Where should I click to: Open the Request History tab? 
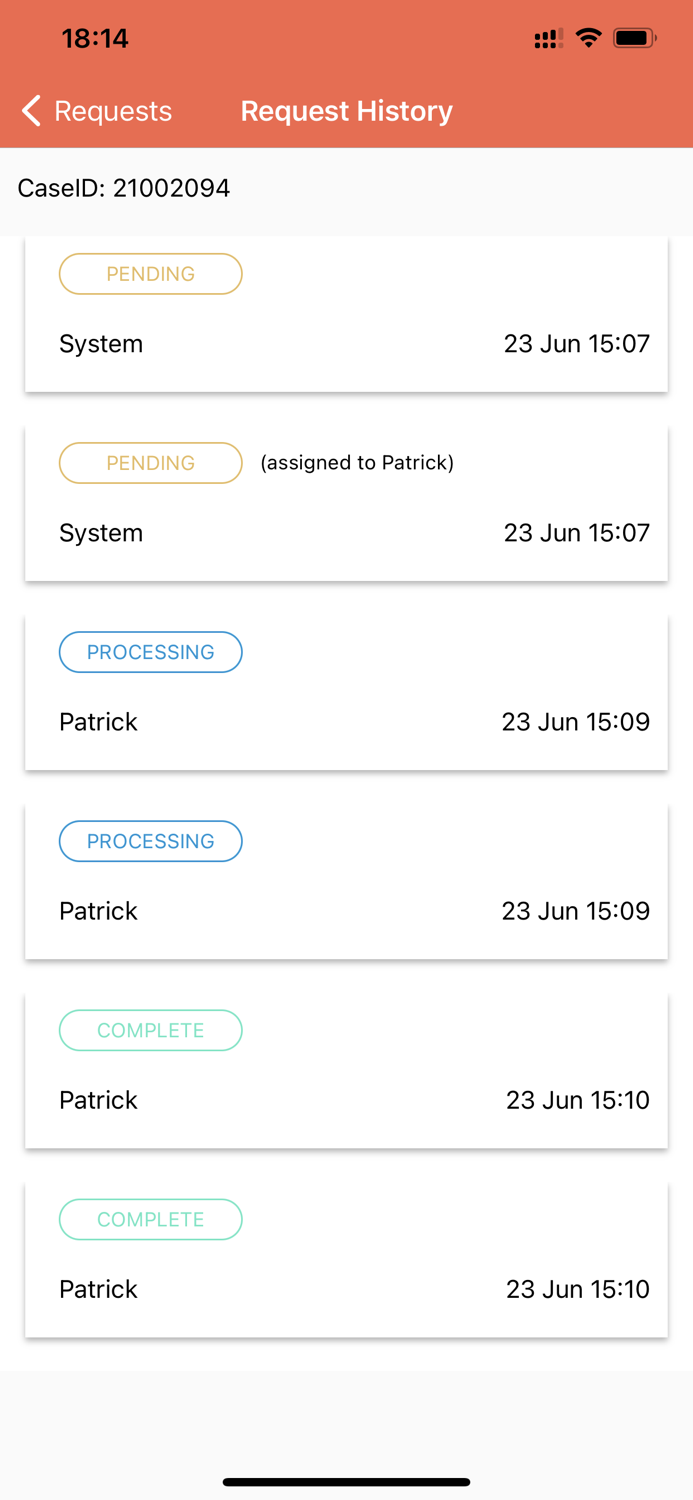point(346,111)
